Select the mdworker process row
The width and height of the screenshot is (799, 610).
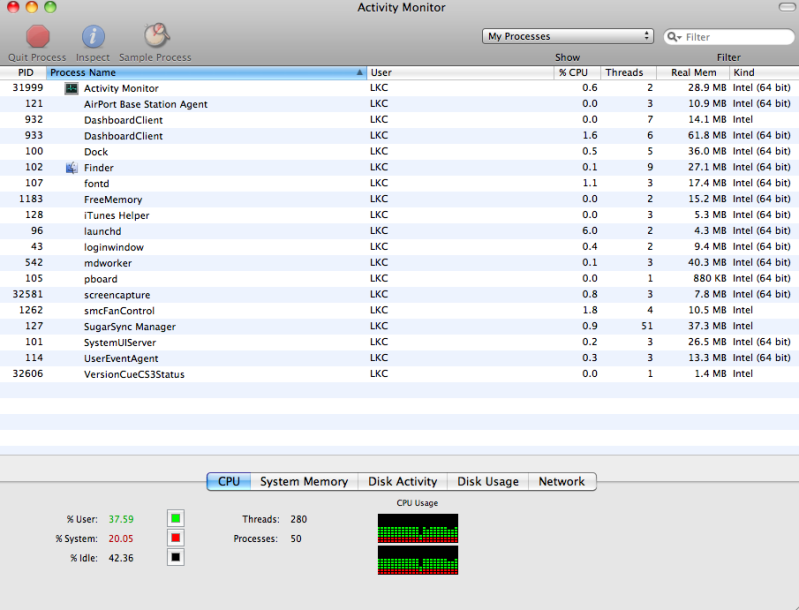[x=400, y=263]
